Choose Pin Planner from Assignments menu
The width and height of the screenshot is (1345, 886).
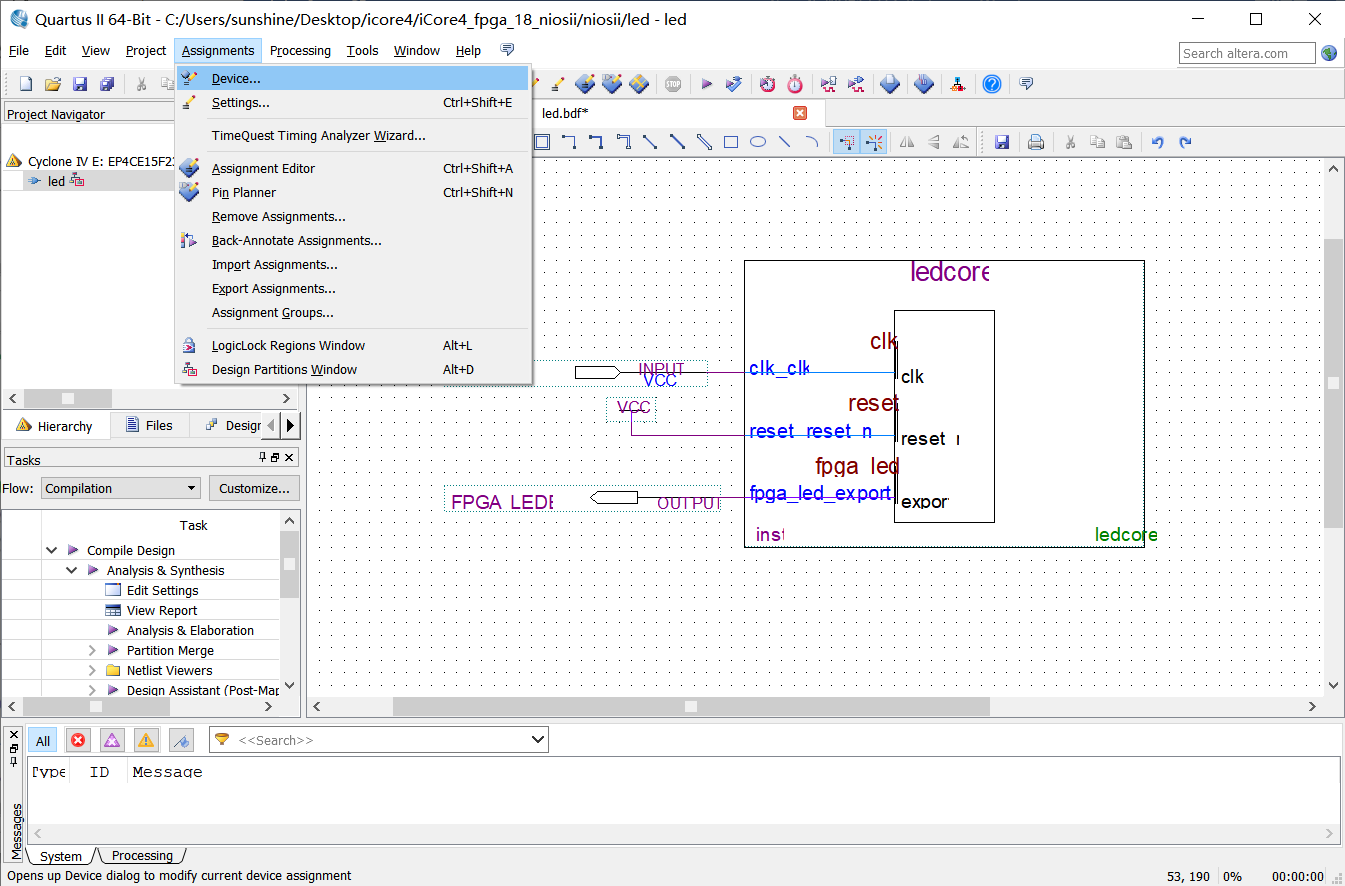point(243,192)
